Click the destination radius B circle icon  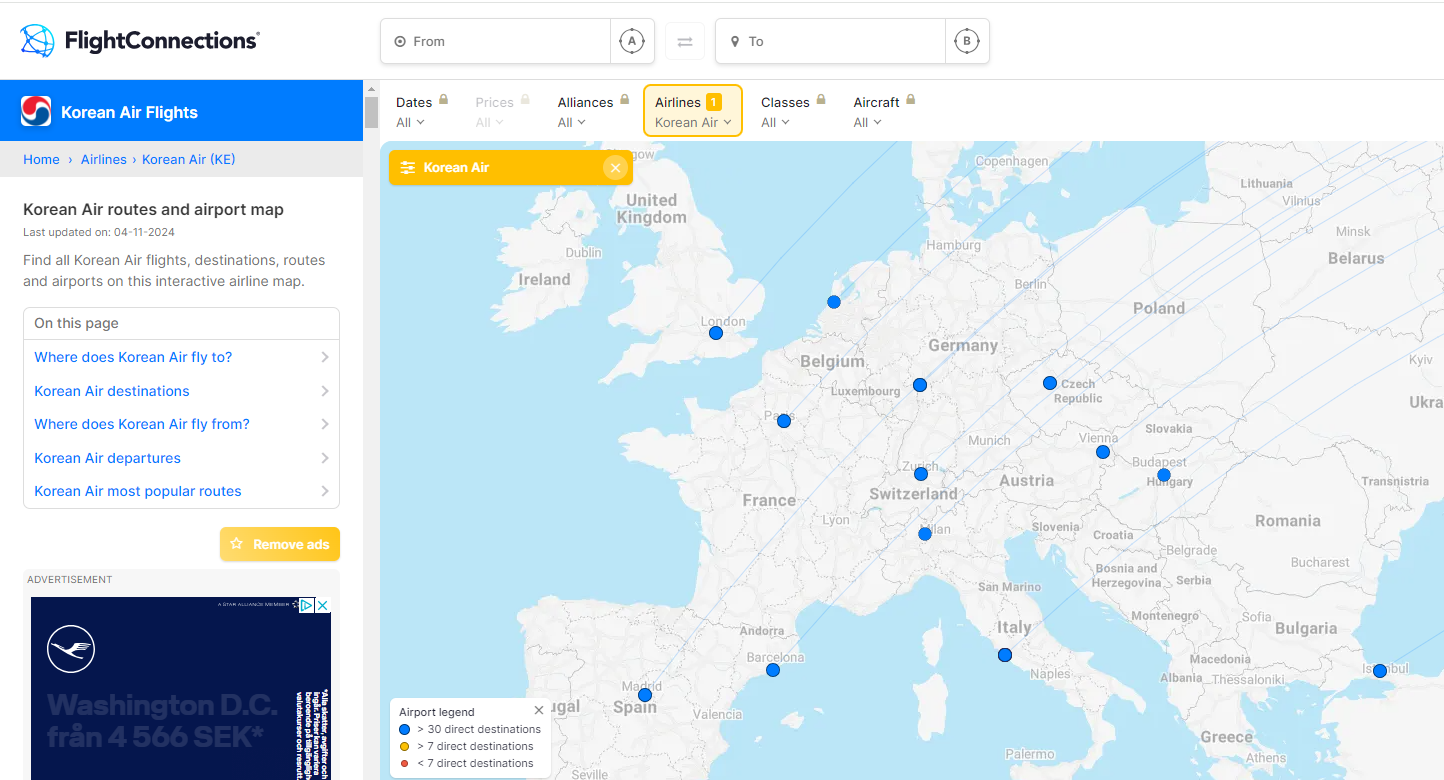[966, 41]
